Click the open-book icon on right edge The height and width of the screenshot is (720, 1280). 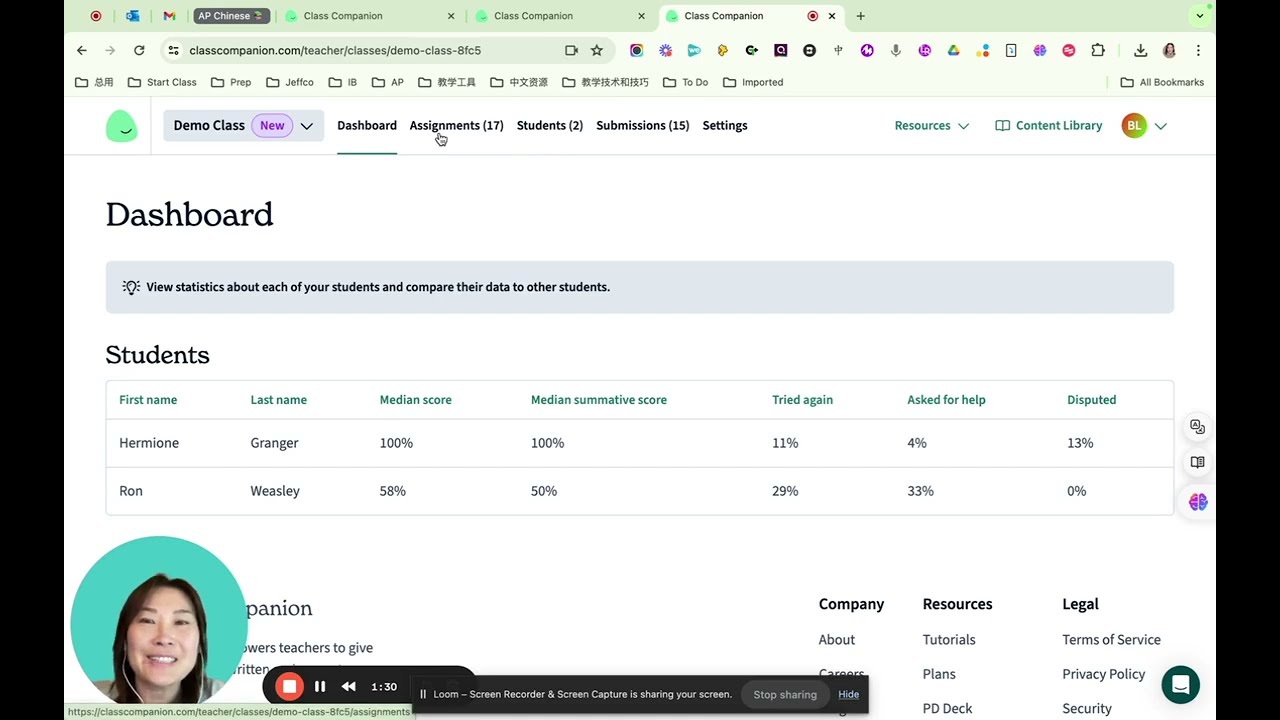pyautogui.click(x=1197, y=462)
